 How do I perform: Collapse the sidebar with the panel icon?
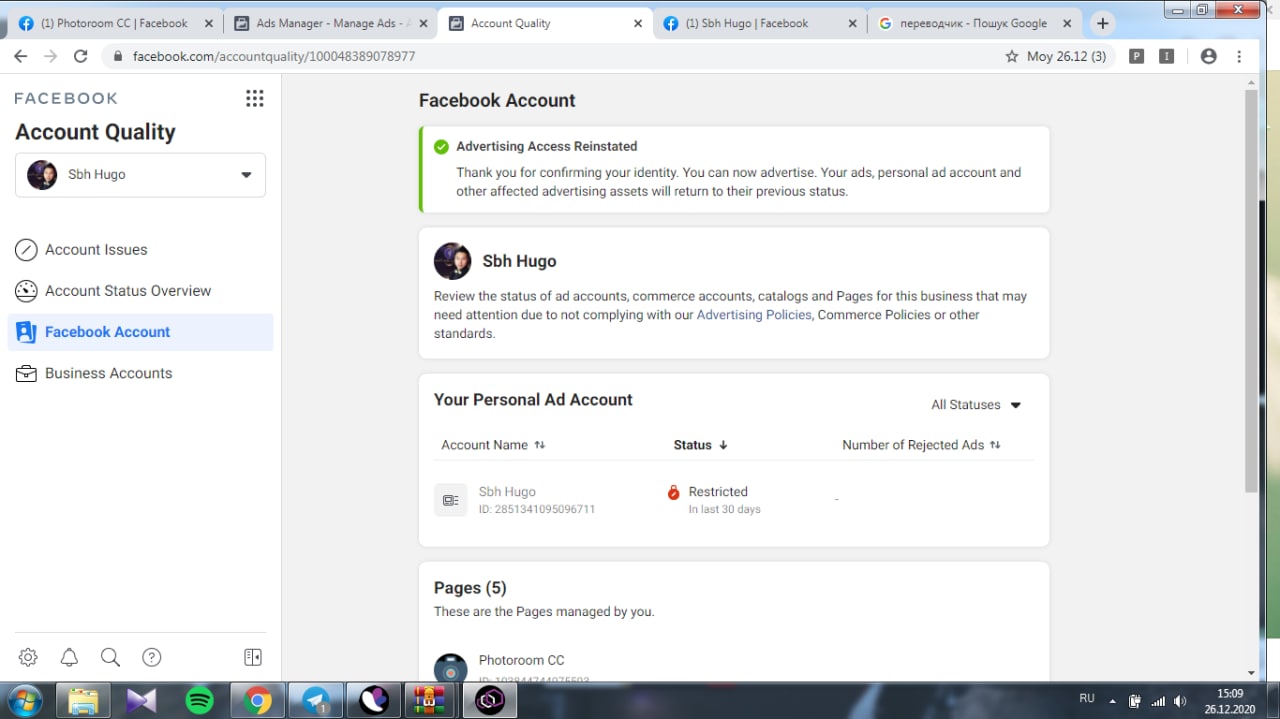pyautogui.click(x=253, y=657)
